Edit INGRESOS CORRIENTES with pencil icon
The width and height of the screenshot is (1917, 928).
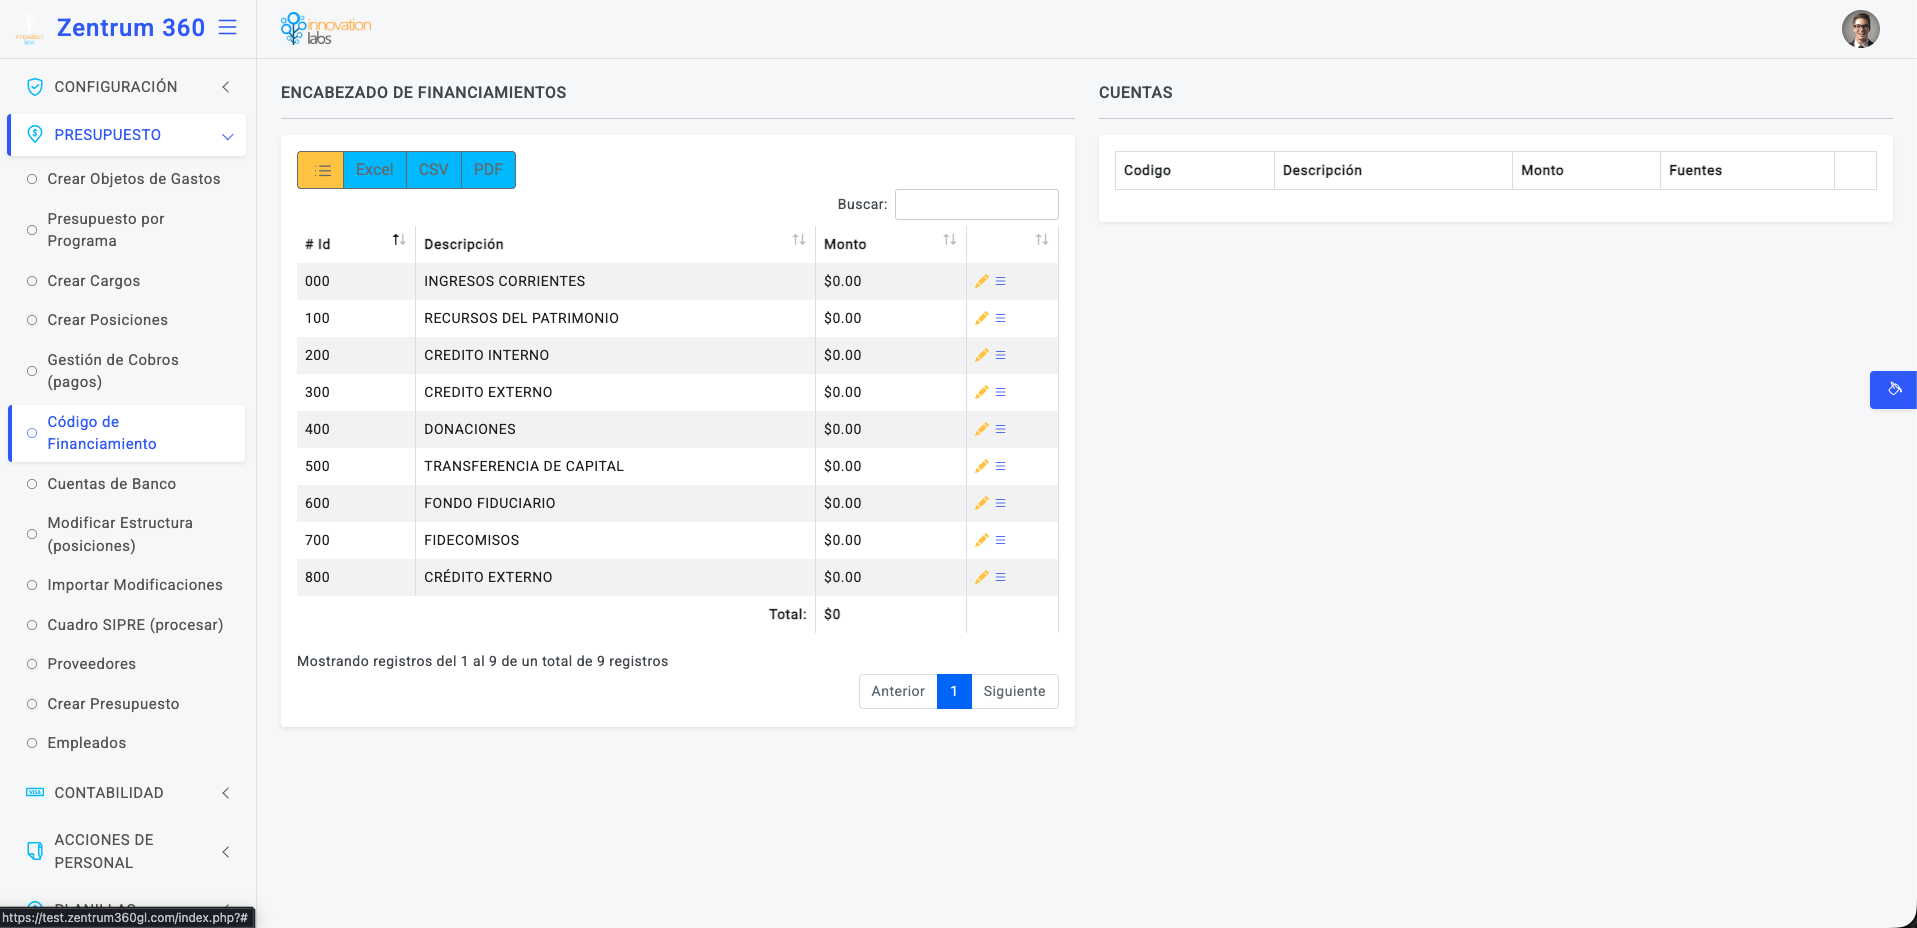coord(982,281)
